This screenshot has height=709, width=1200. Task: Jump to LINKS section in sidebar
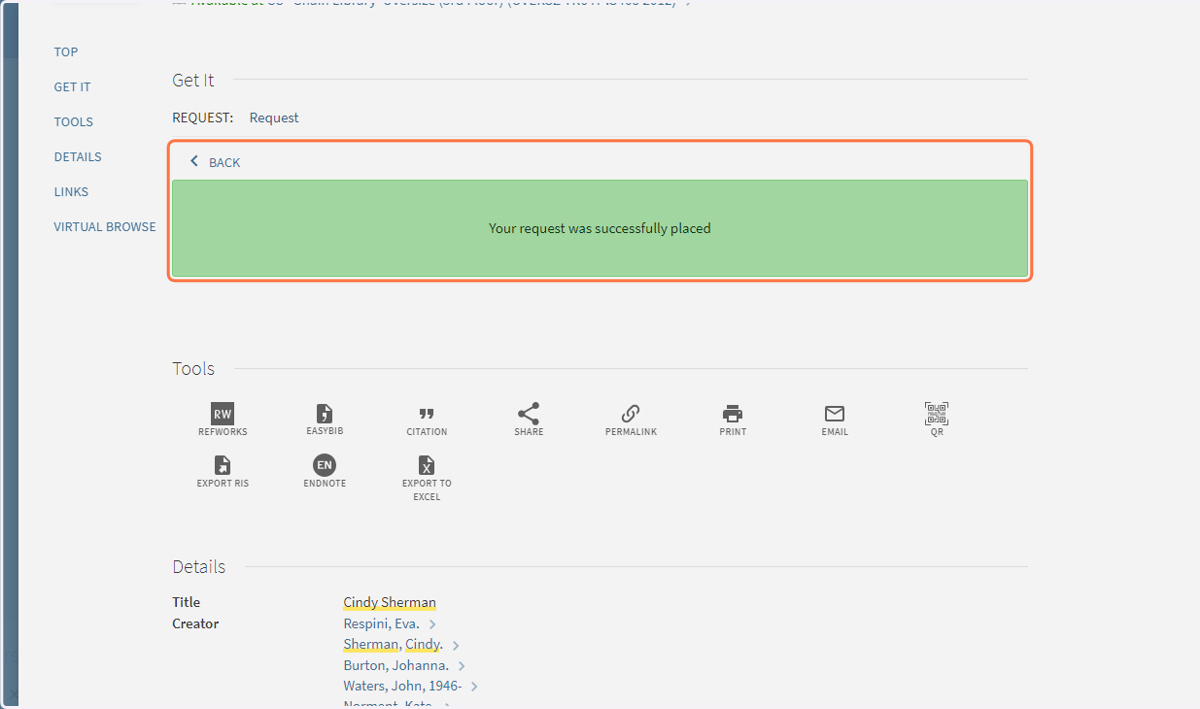click(x=71, y=192)
